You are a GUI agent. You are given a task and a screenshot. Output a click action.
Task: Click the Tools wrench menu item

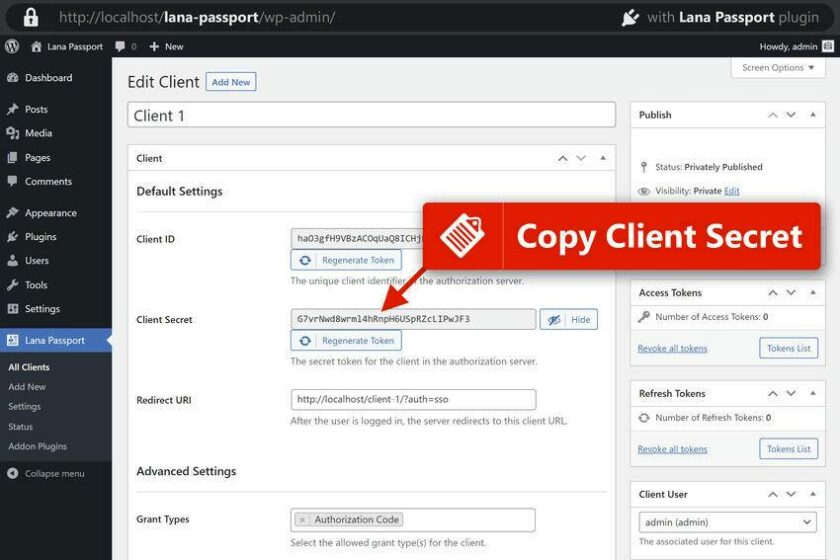(x=36, y=285)
